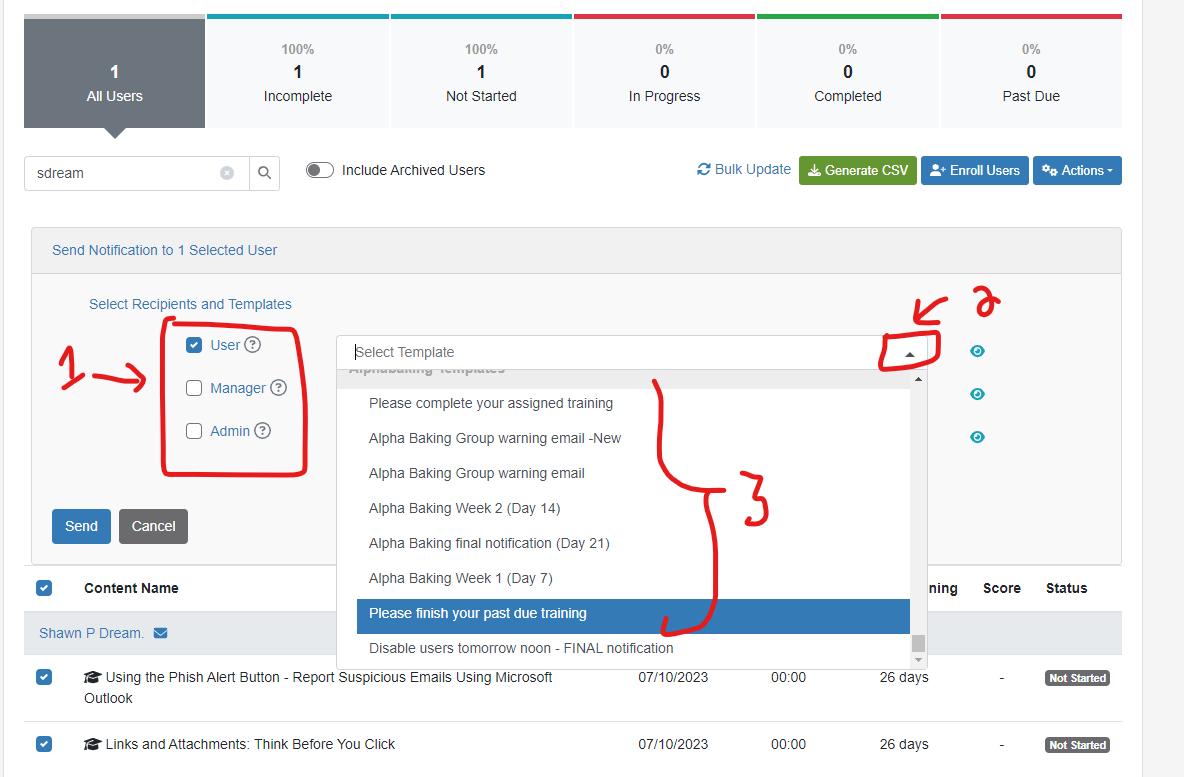This screenshot has height=777, width=1184.
Task: Click Generate CSV button
Action: [x=858, y=171]
